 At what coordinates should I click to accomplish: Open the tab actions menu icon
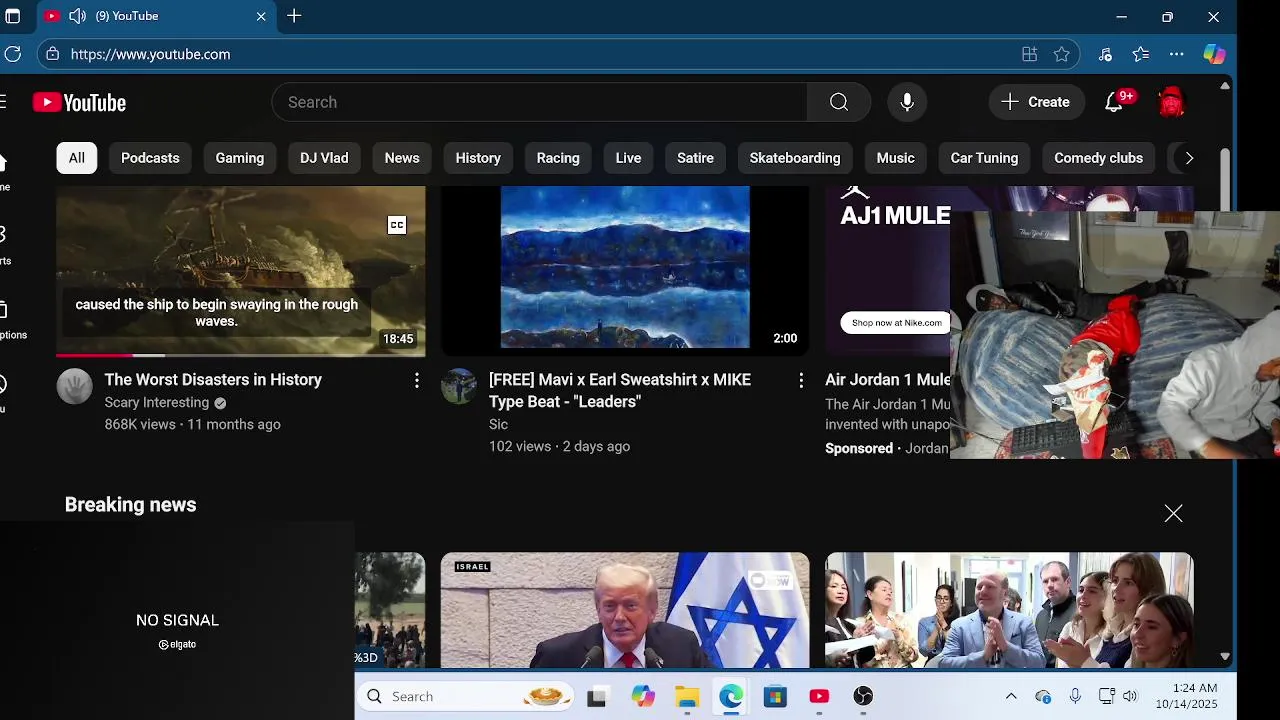pyautogui.click(x=12, y=16)
